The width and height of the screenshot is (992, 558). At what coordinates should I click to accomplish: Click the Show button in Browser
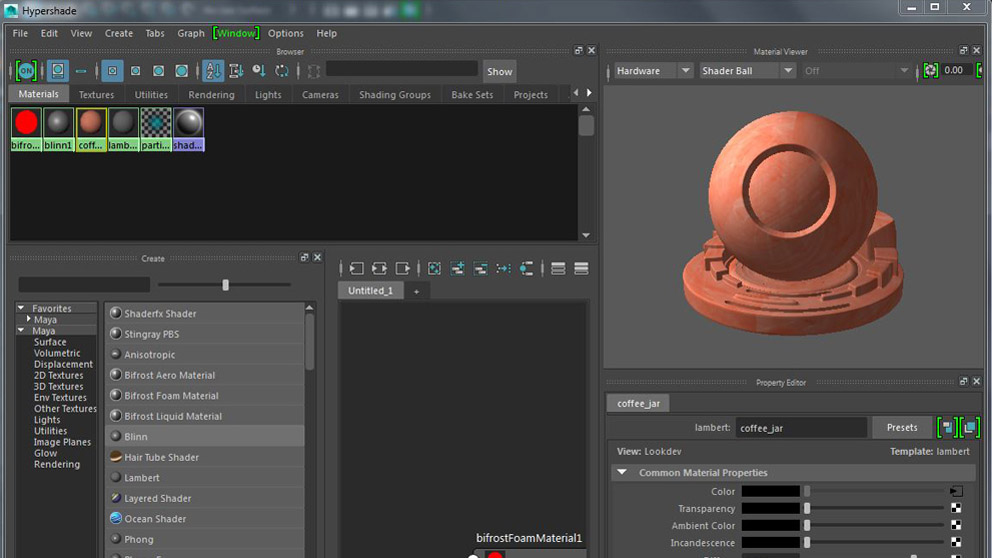coord(499,71)
